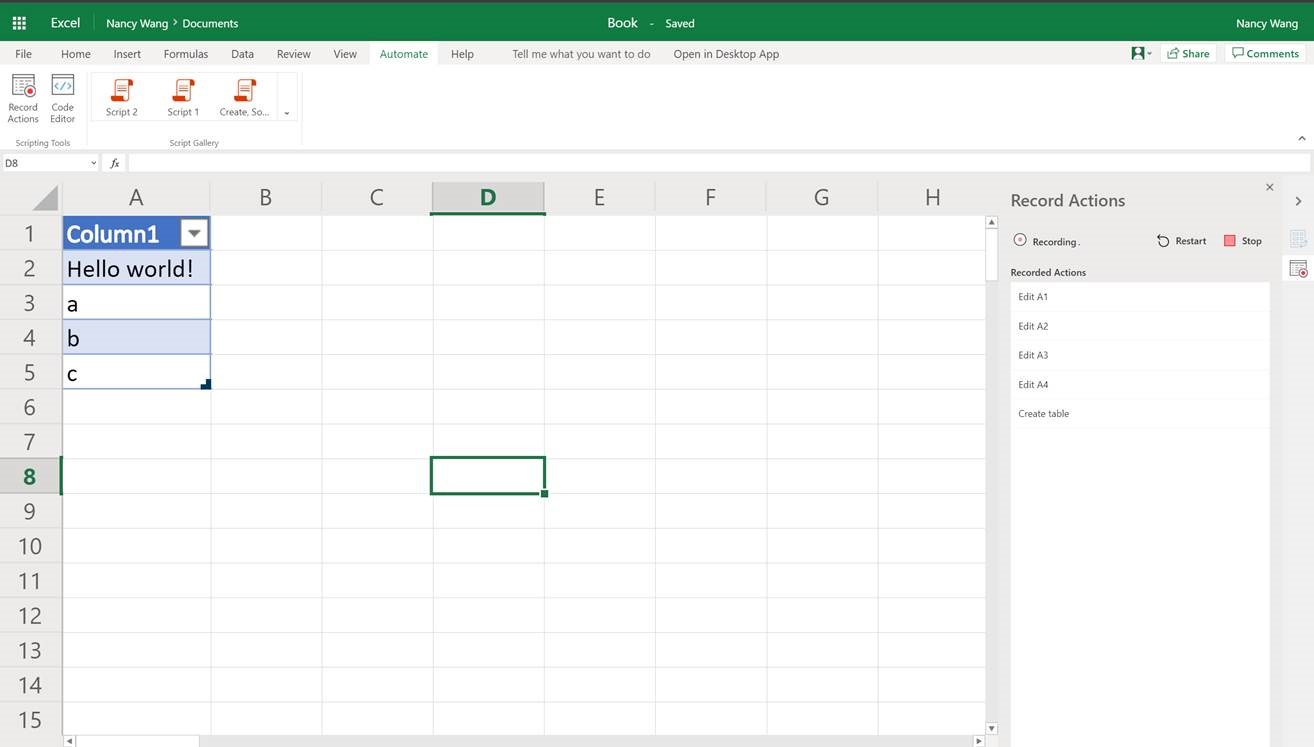This screenshot has height=747, width=1314.
Task: Open the Name Box dropdown
Action: click(92, 162)
